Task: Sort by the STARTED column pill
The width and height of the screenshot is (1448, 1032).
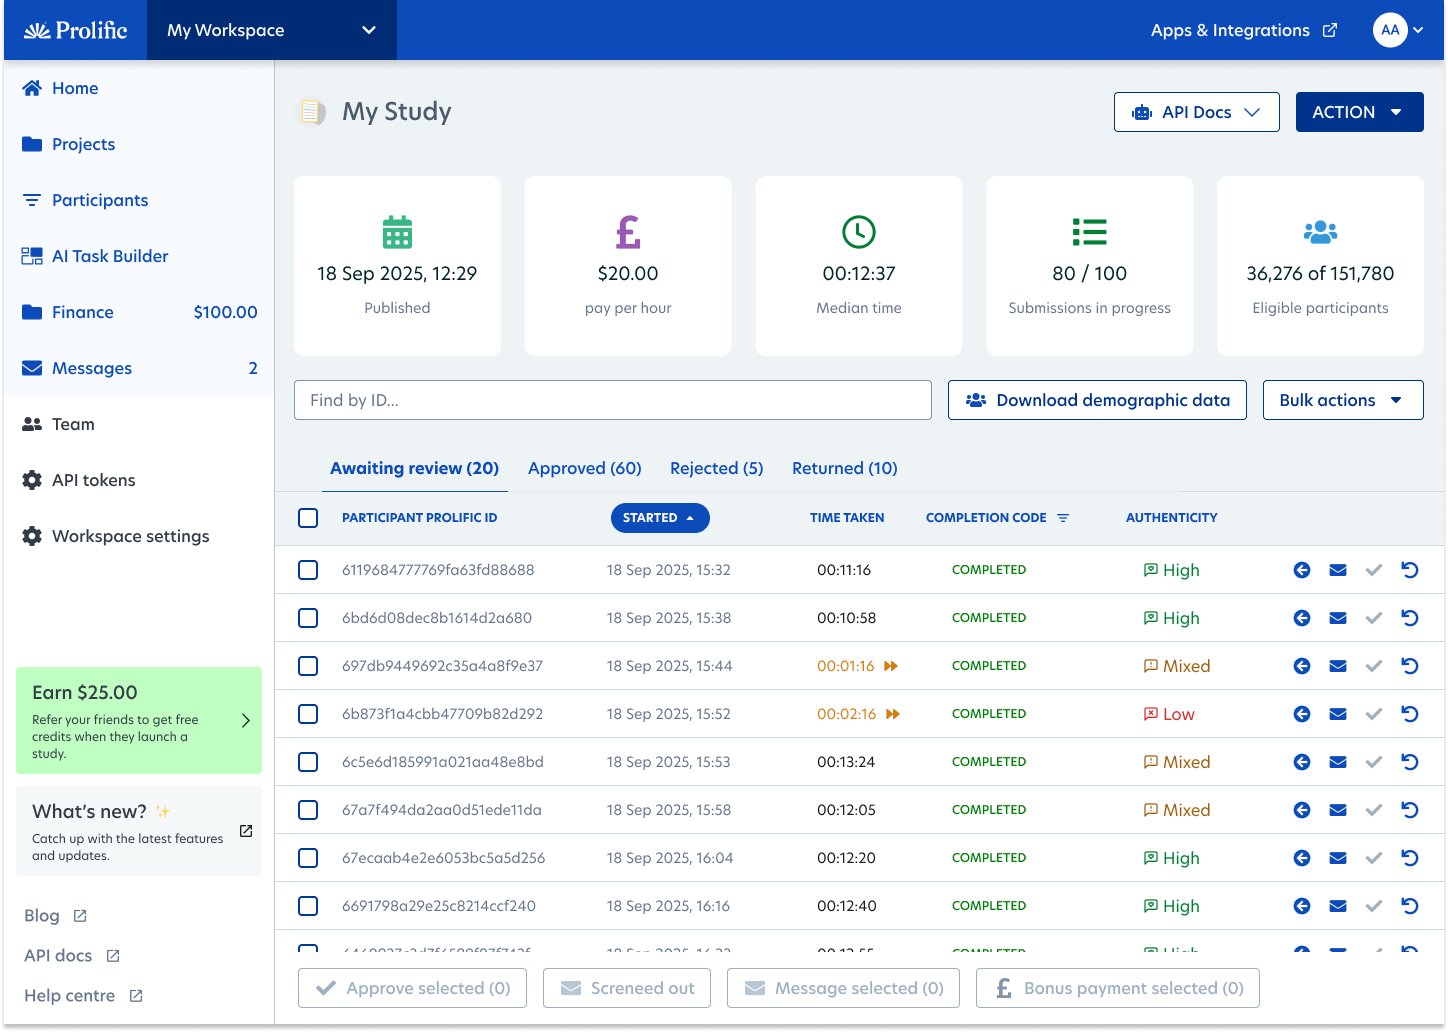Action: (659, 518)
